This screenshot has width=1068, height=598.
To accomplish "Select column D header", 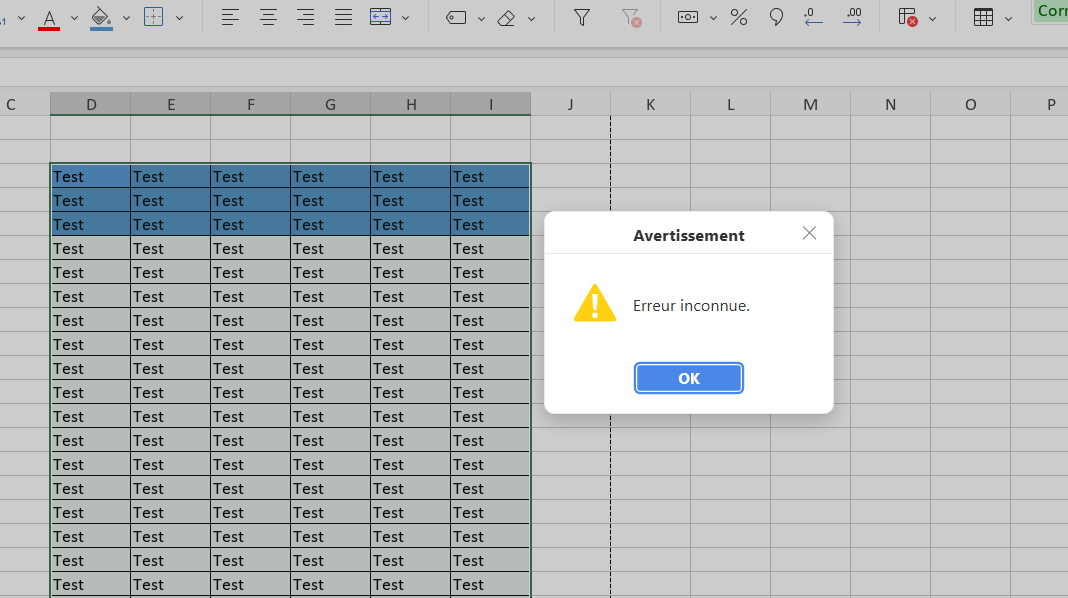I will click(91, 104).
